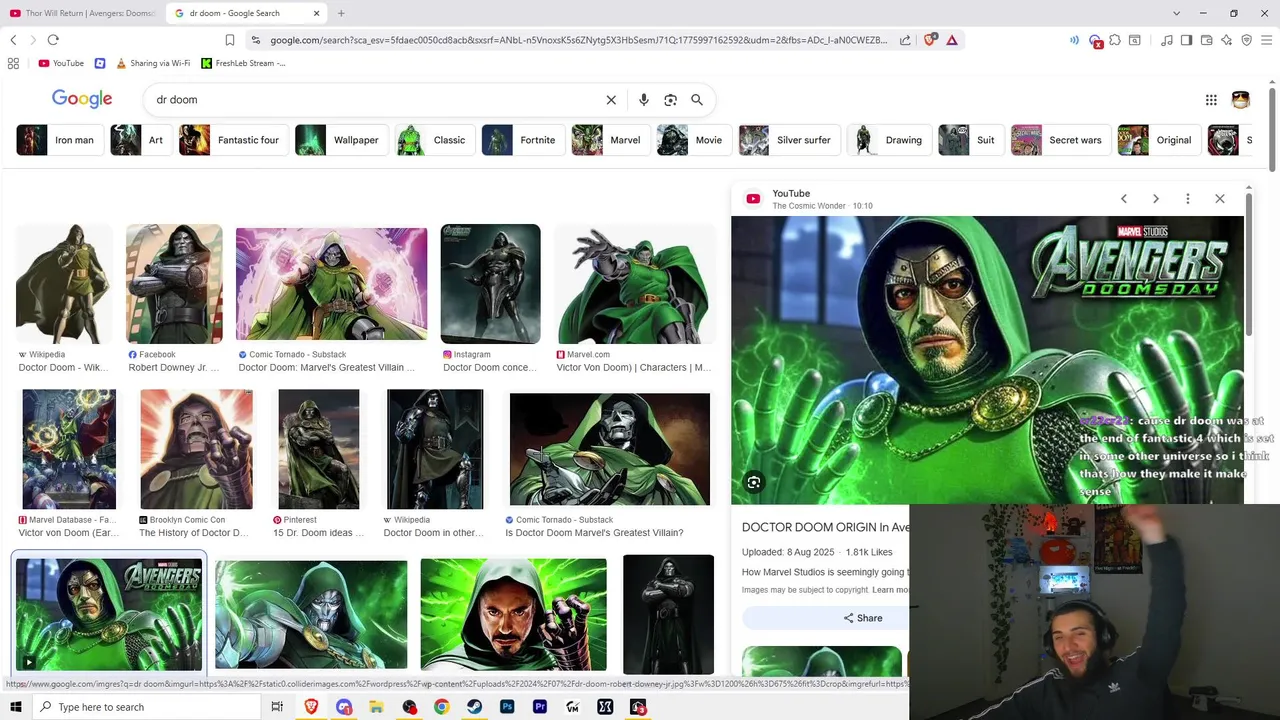Click the taskbar Type here to search box

click(146, 707)
